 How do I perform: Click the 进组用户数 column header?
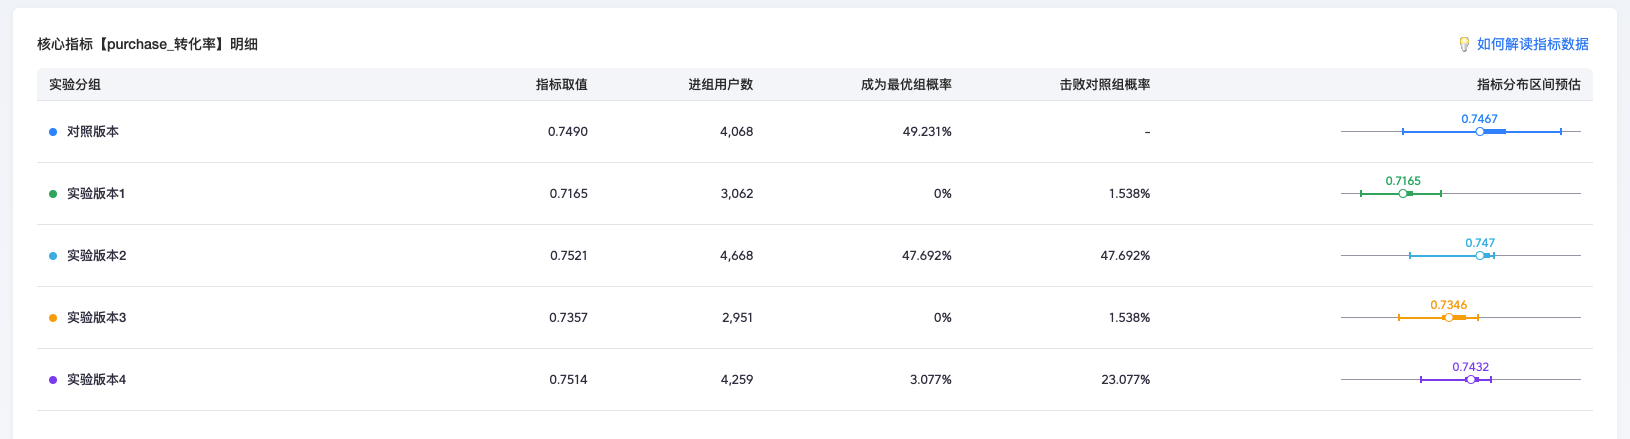coord(720,85)
